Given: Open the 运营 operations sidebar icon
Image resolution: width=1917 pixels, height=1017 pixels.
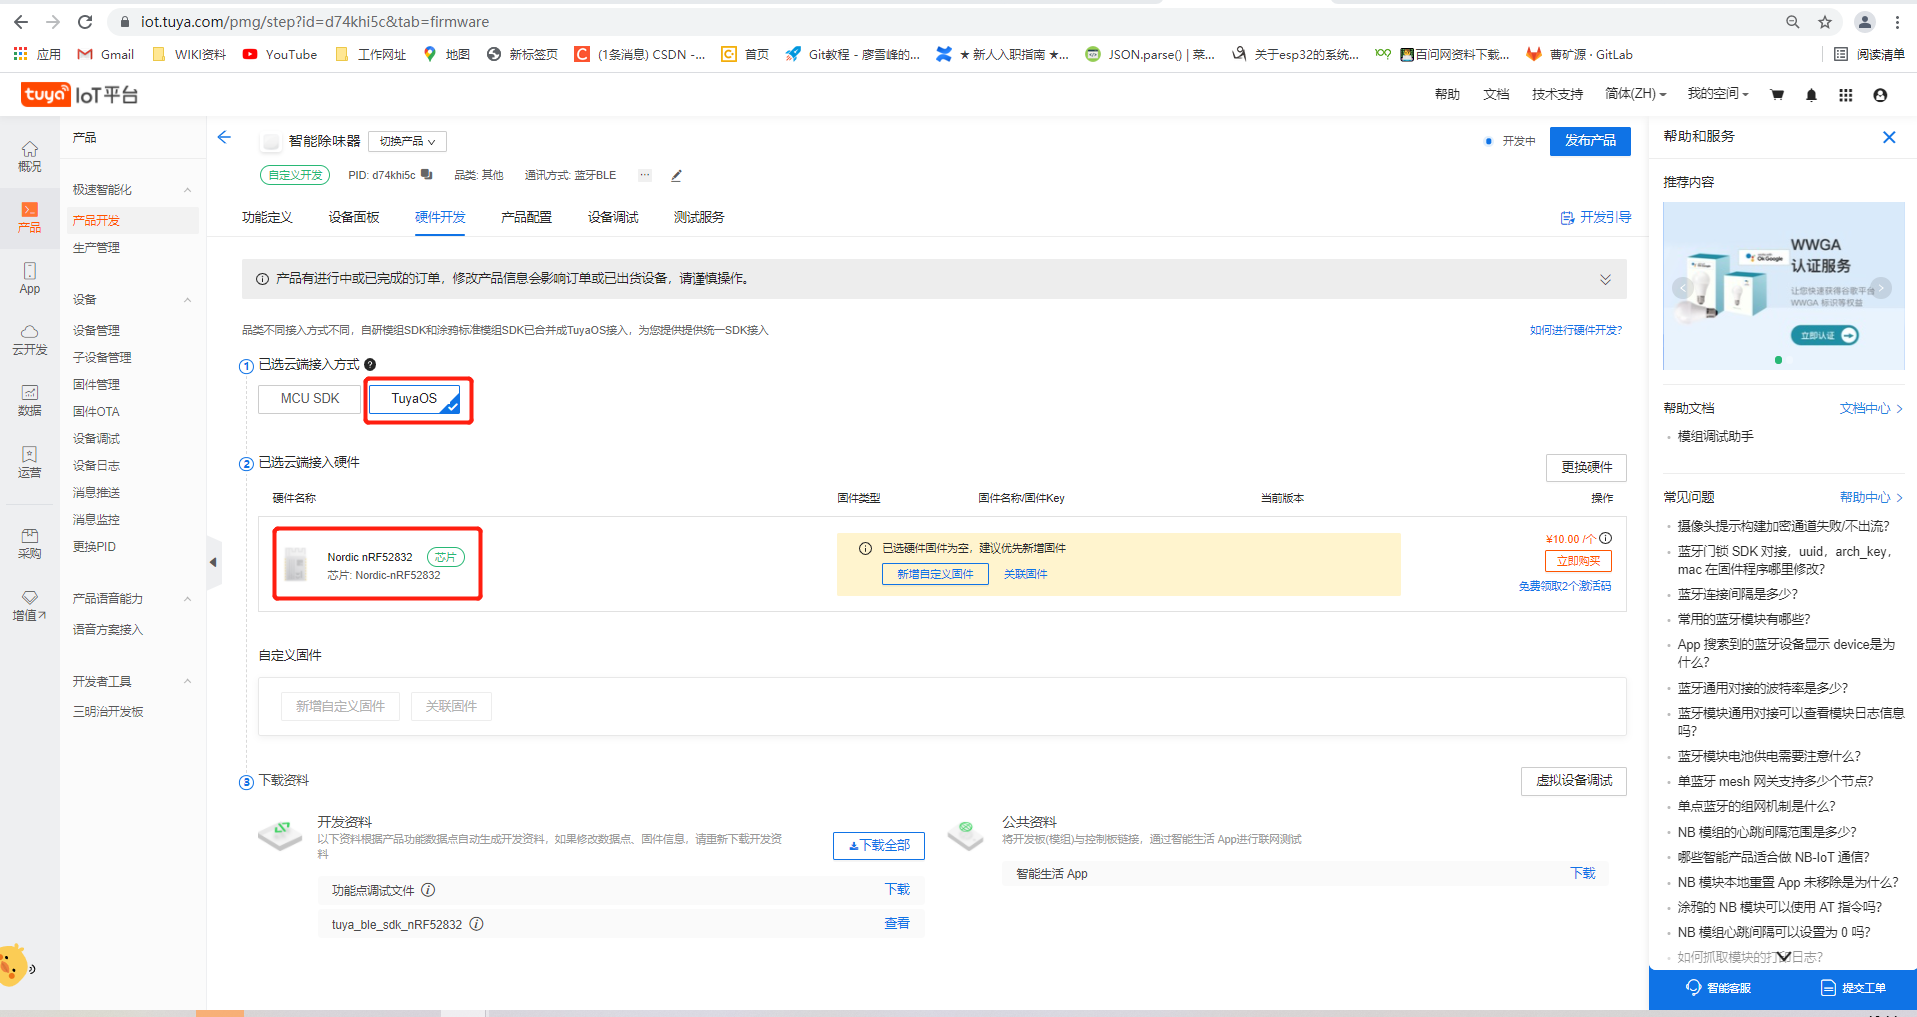Looking at the screenshot, I should [30, 462].
